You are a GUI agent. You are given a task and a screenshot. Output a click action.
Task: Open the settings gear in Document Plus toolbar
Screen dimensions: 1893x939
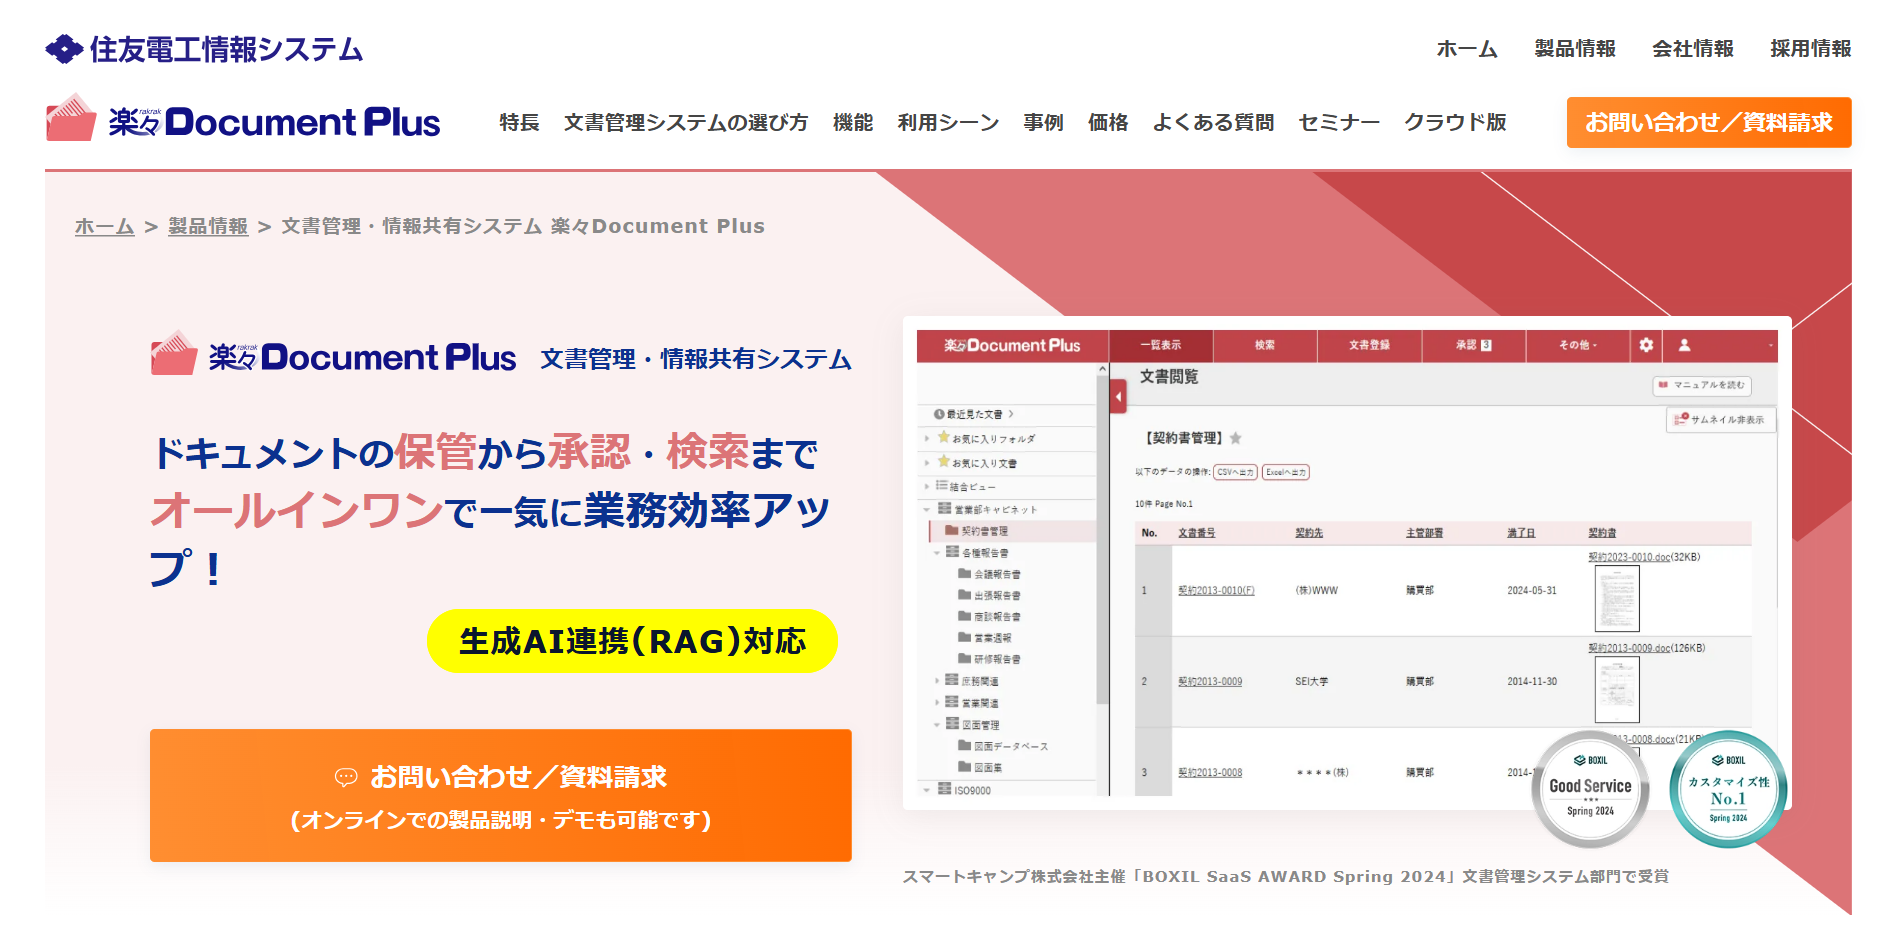pyautogui.click(x=1645, y=346)
